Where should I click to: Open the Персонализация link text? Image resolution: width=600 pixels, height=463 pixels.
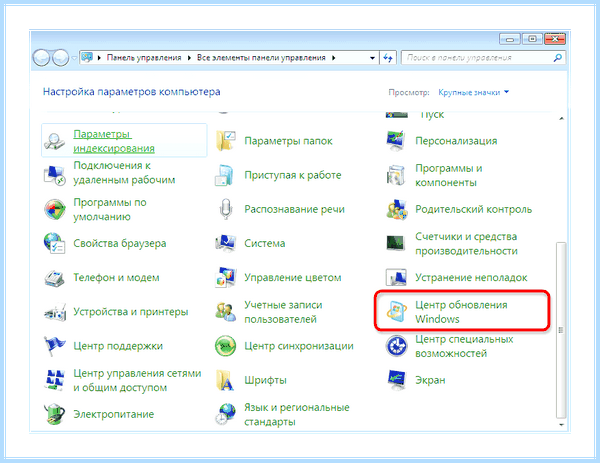456,141
